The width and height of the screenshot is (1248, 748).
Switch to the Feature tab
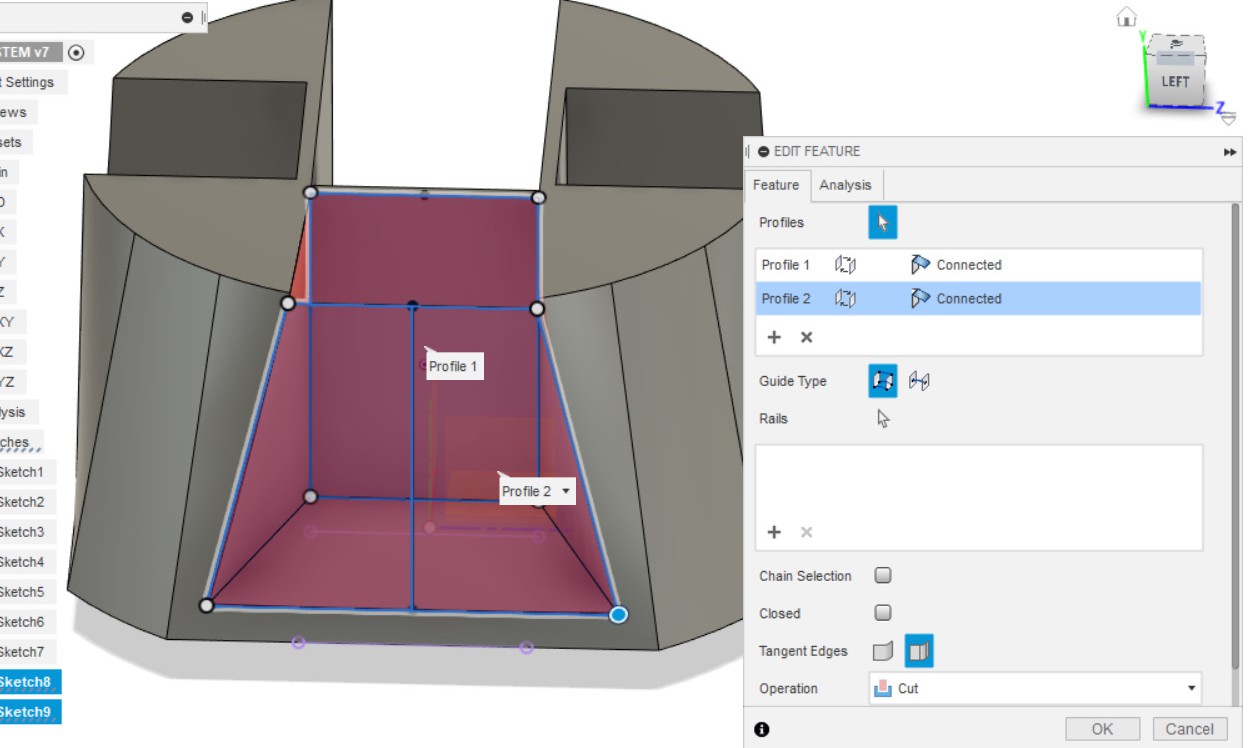(x=776, y=185)
